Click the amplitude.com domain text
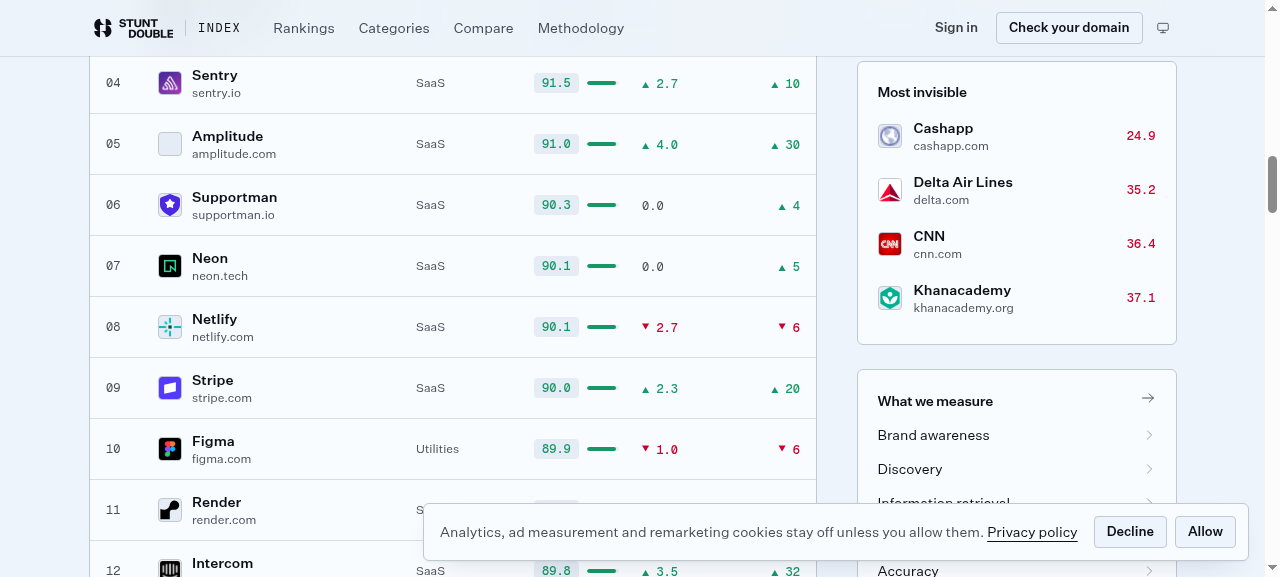Screen dimensions: 1280x577 [x=234, y=154]
